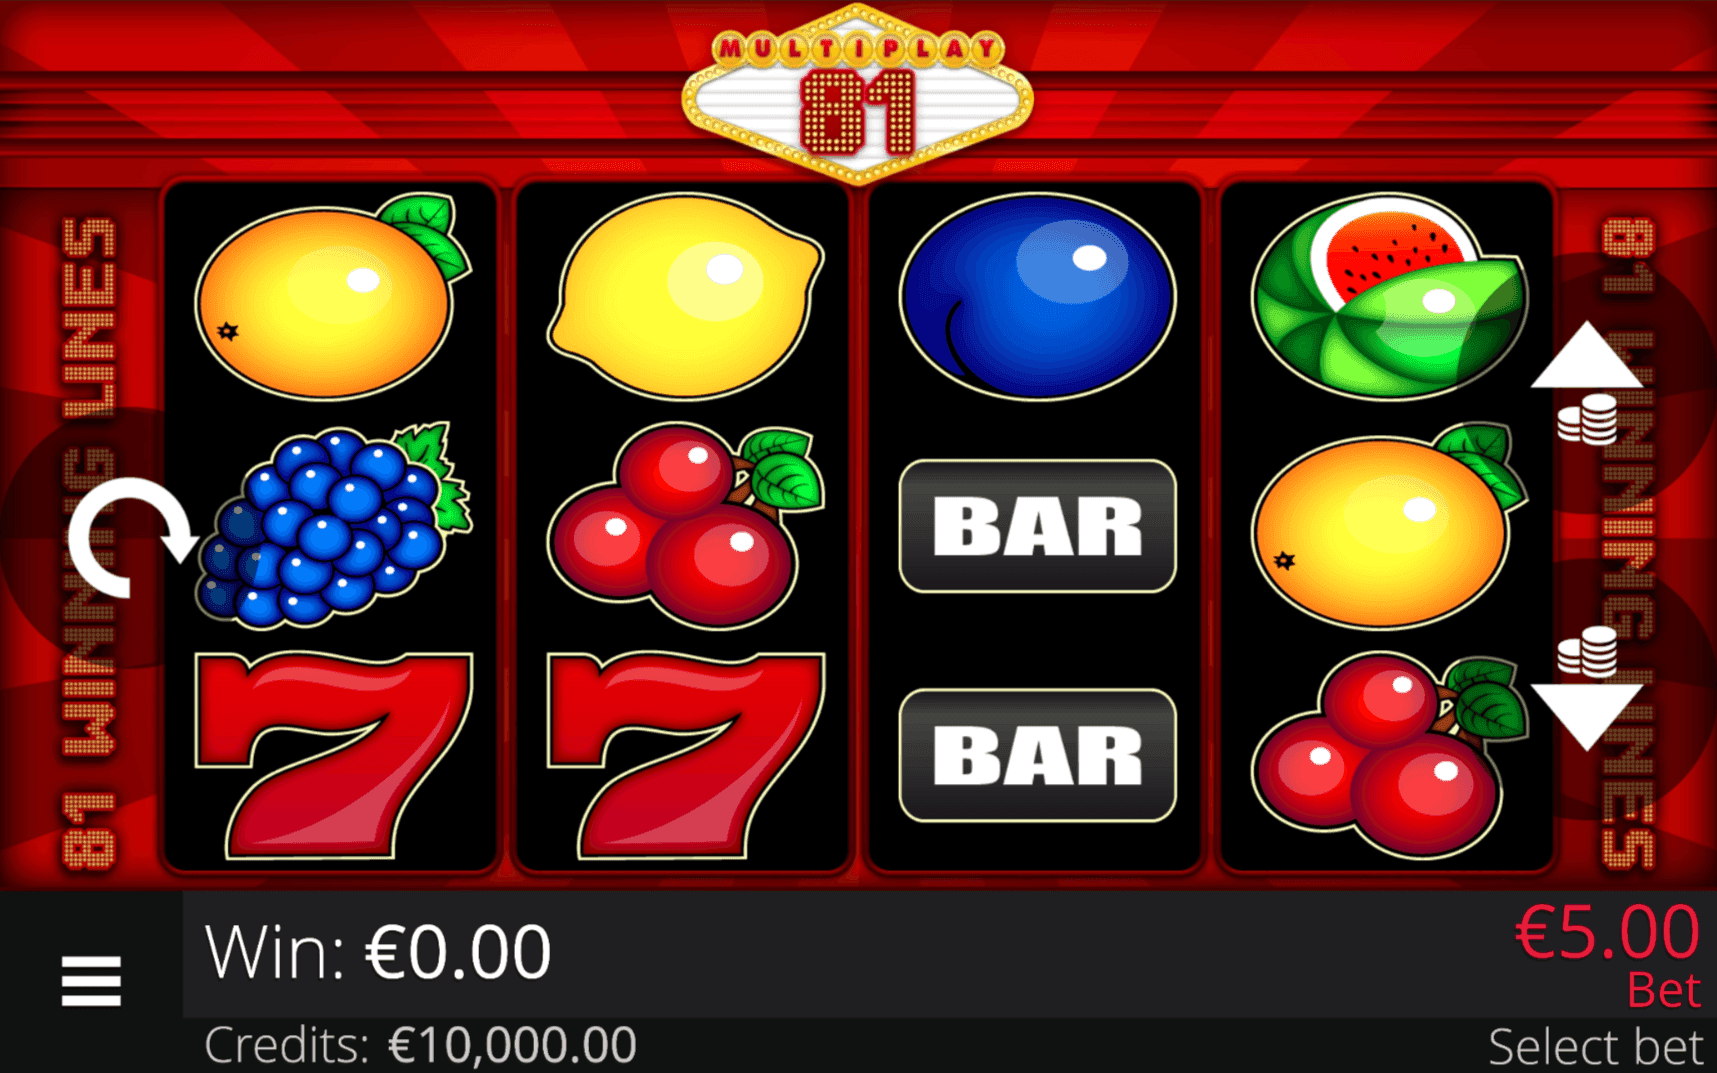Click the Win €0.00 display
The image size is (1717, 1073).
pyautogui.click(x=378, y=952)
